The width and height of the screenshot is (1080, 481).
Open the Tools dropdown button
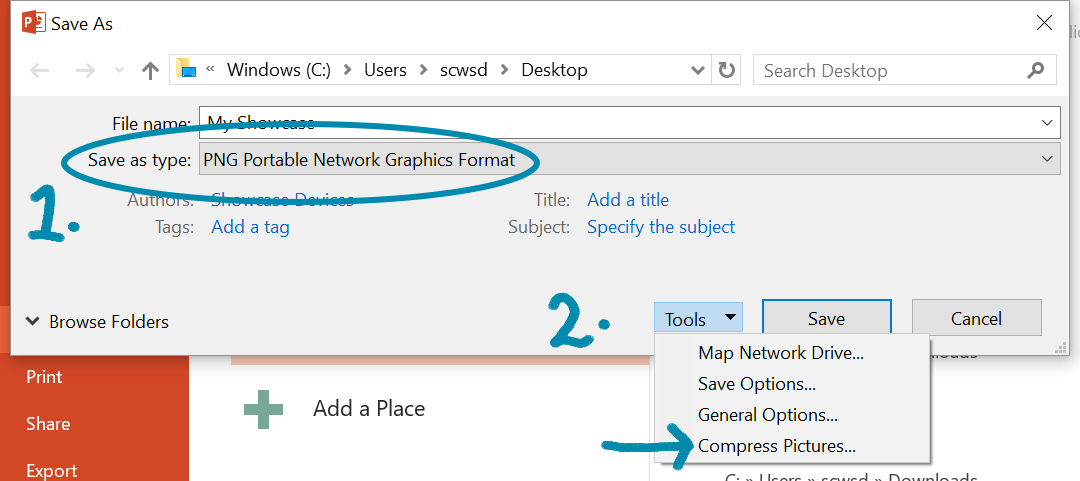click(699, 319)
